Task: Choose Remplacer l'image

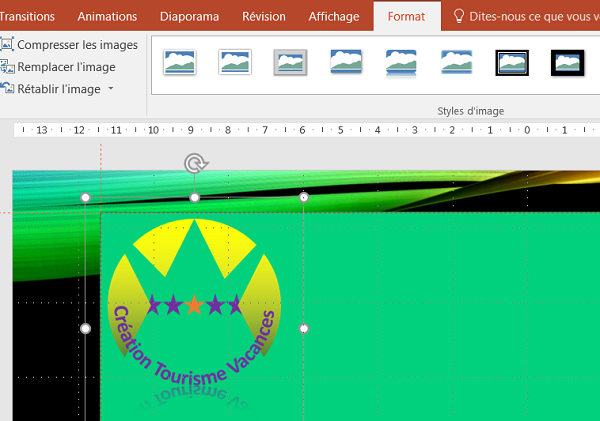Action: [66, 67]
